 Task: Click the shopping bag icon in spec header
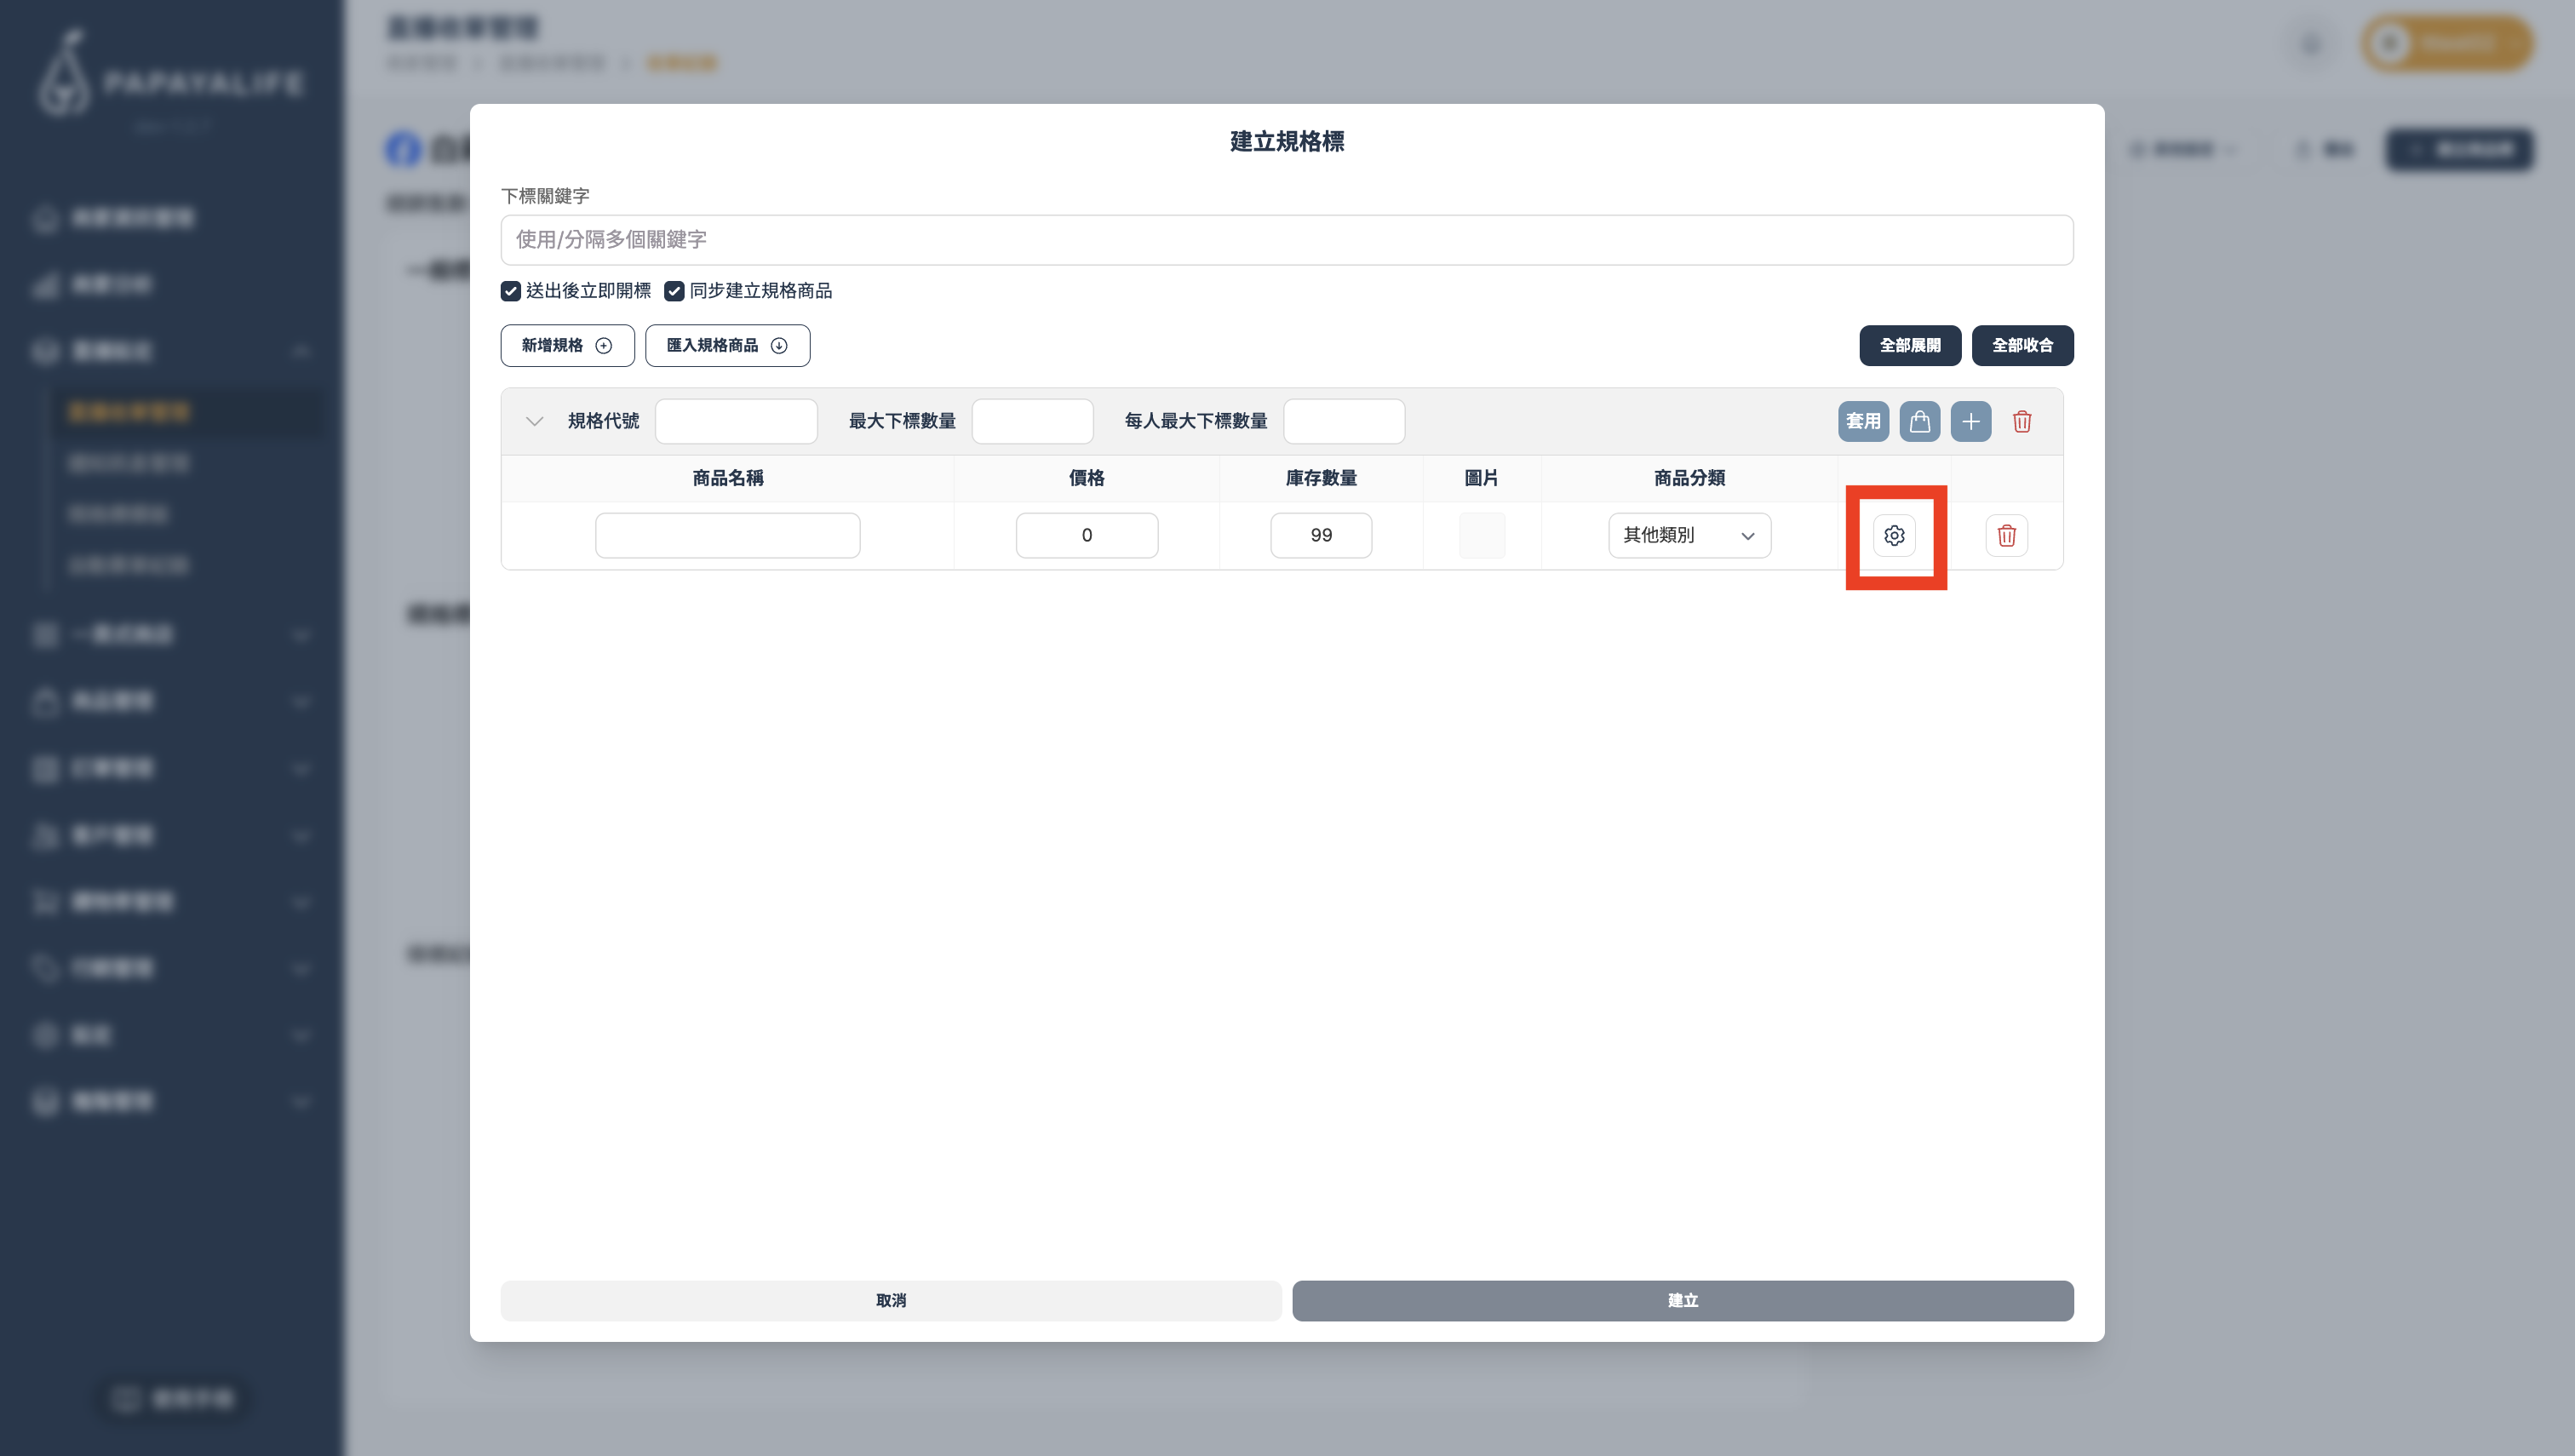click(x=1919, y=421)
